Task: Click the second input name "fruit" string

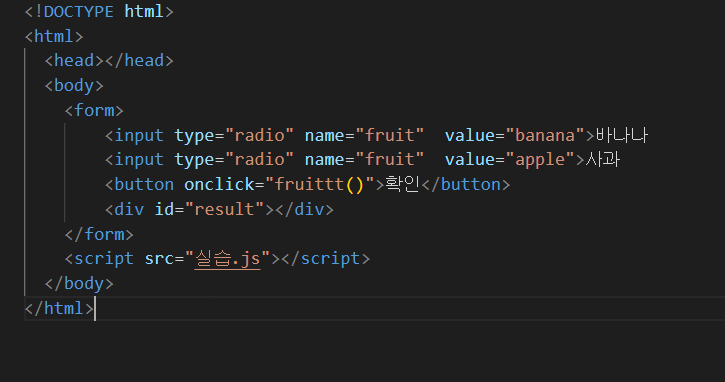Action: (390, 160)
